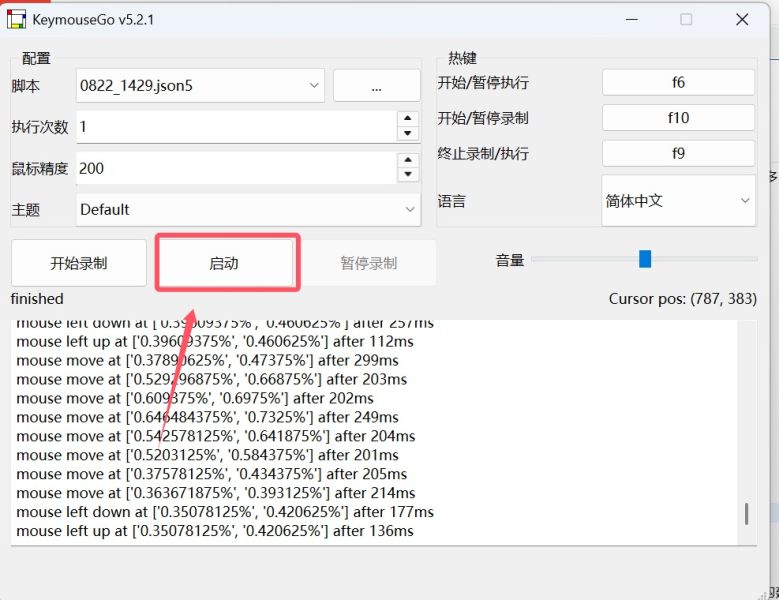
Task: Click the execution count field showing 1
Action: click(x=236, y=126)
